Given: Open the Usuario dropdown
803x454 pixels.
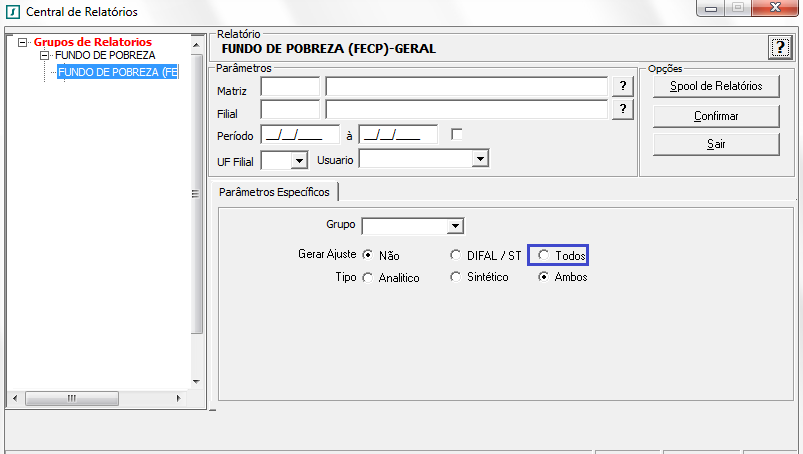Looking at the screenshot, I should 480,159.
